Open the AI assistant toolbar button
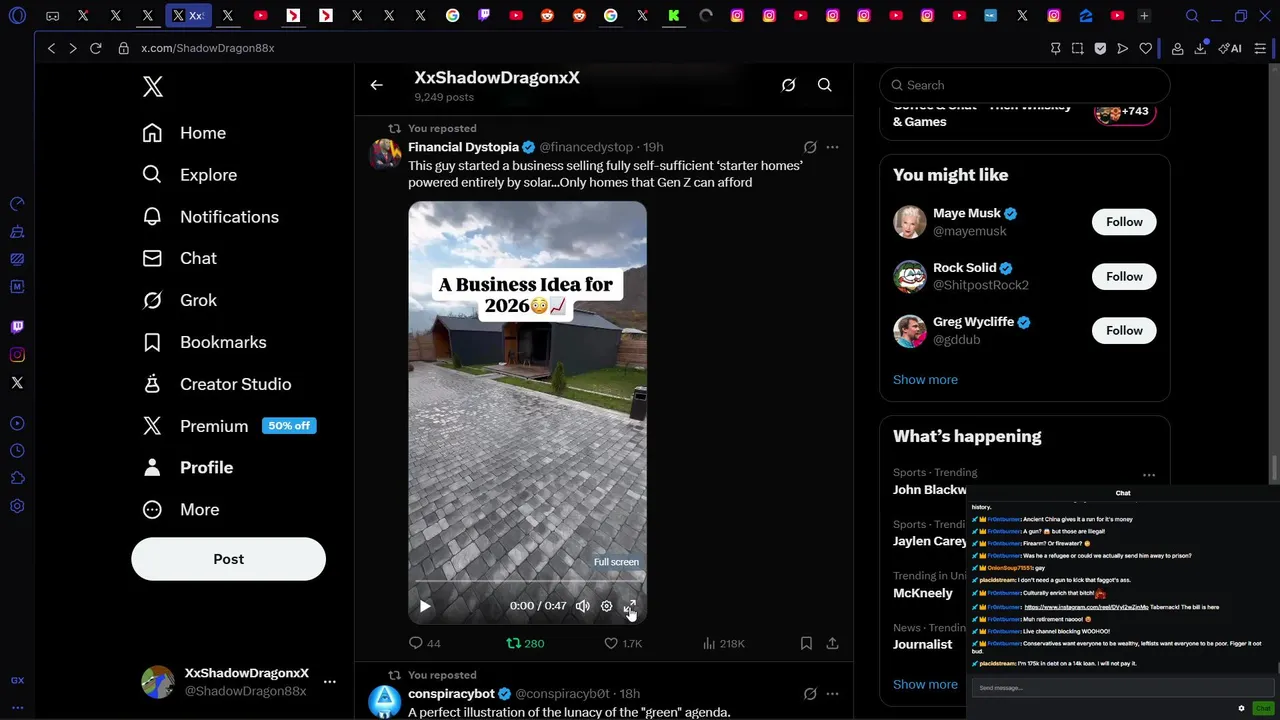 (x=1230, y=48)
